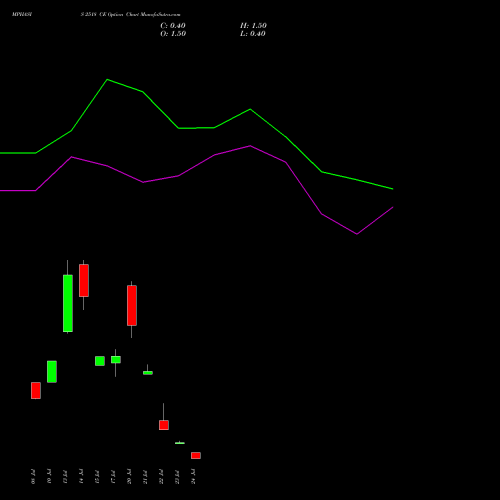Click the purple line's lowest trough point
Viewport: 500px width, 500px height.
[x=357, y=234]
